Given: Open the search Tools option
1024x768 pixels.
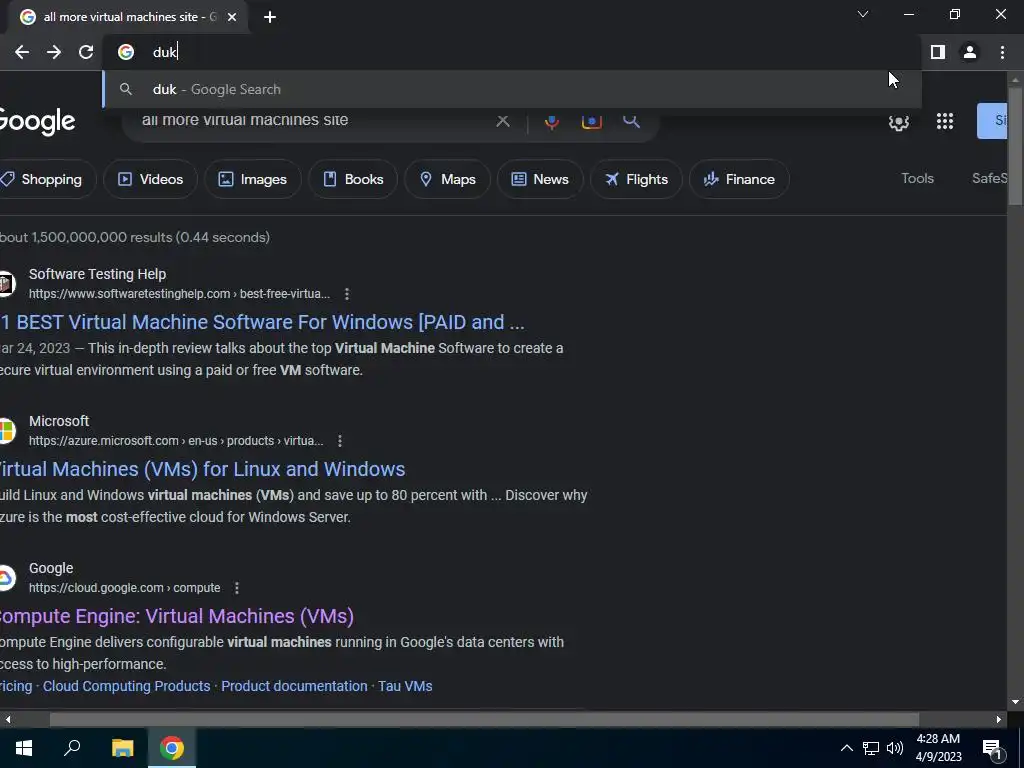Looking at the screenshot, I should (917, 178).
